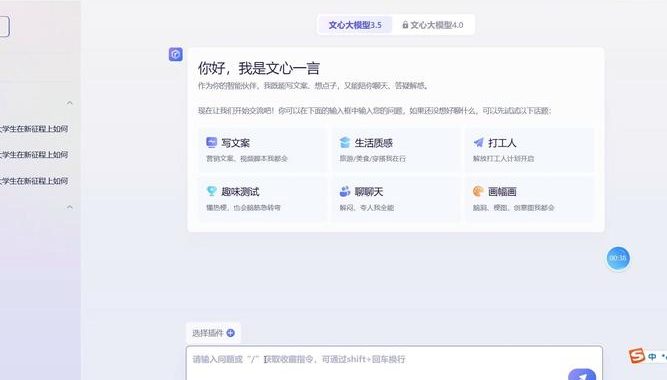Click the send message arrow button
This screenshot has width=667, height=380.
[582, 375]
